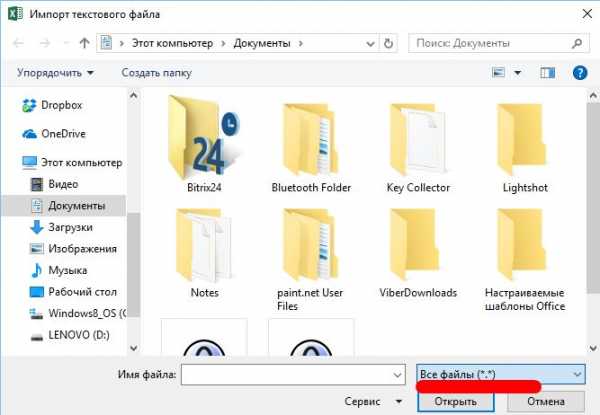The height and width of the screenshot is (415, 600).
Task: Click into the Имя файла field
Action: coord(287,374)
